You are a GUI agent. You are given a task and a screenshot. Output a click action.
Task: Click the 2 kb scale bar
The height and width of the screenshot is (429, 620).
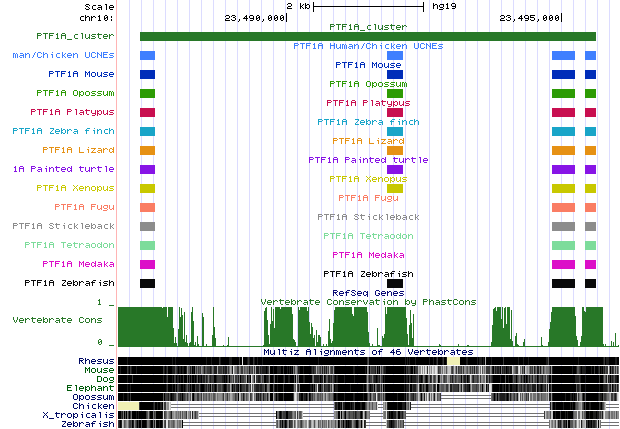click(368, 7)
